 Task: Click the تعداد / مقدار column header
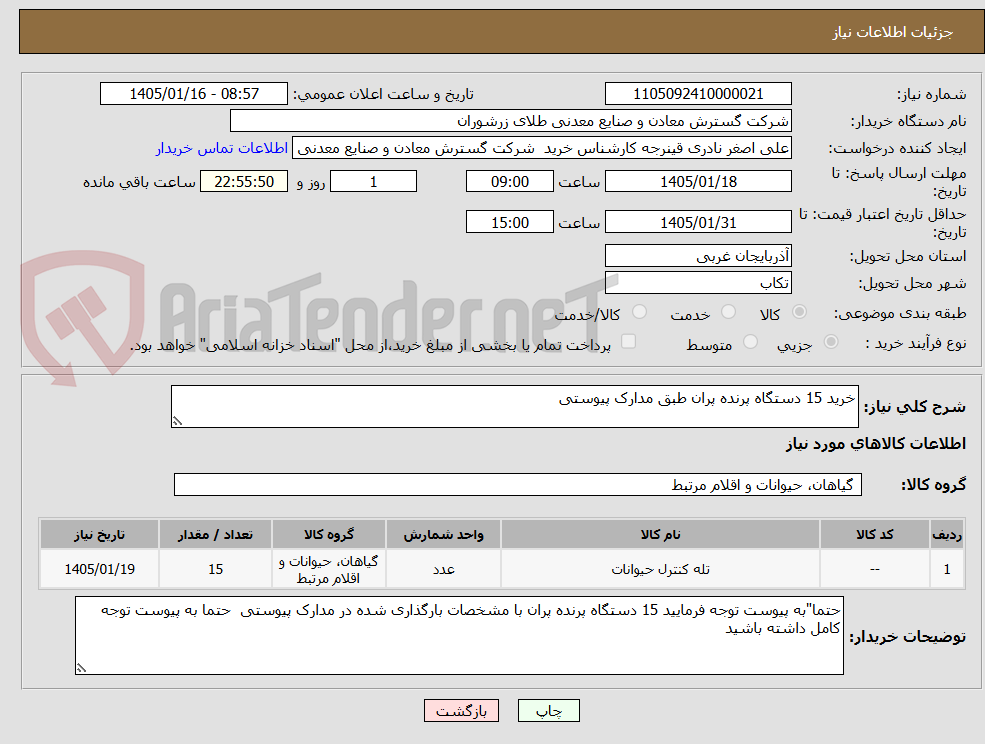pyautogui.click(x=215, y=534)
